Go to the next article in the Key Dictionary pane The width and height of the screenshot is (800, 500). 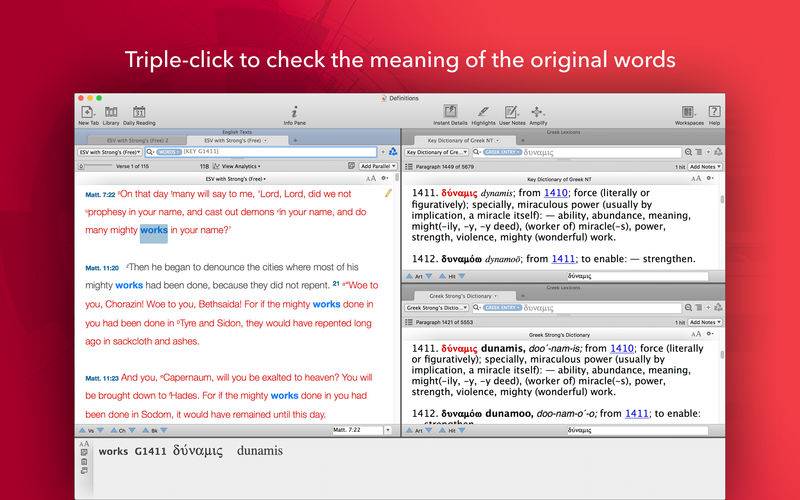point(429,276)
